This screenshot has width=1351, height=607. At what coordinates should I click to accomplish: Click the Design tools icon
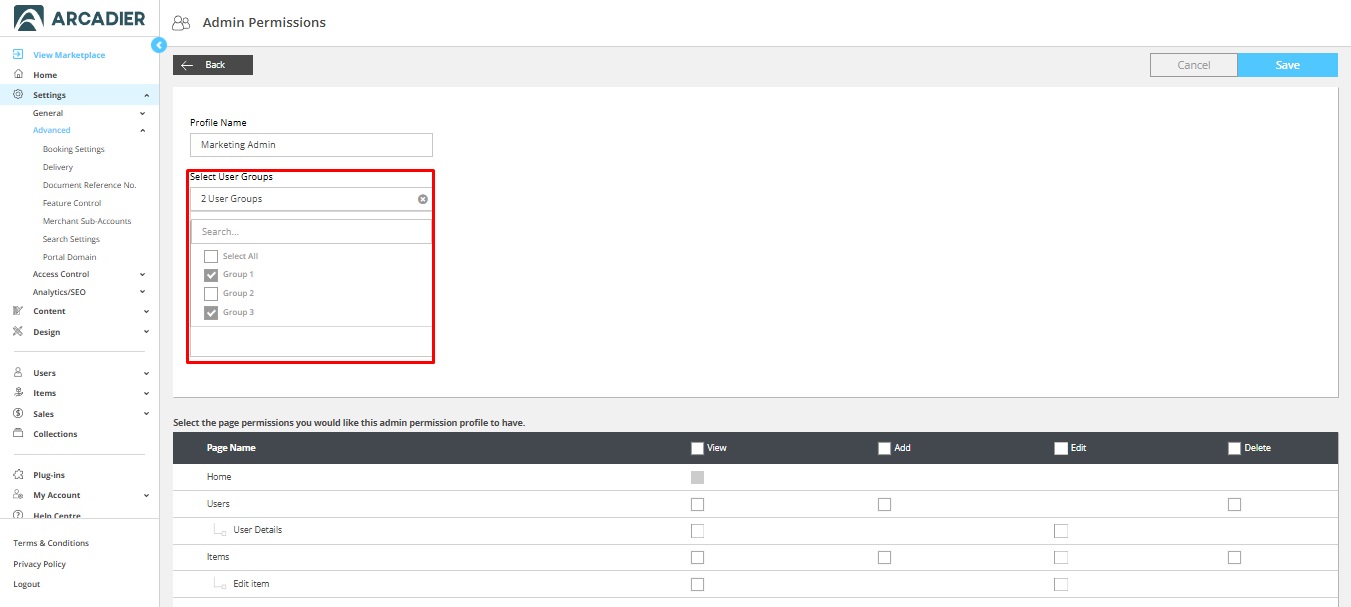(x=18, y=332)
